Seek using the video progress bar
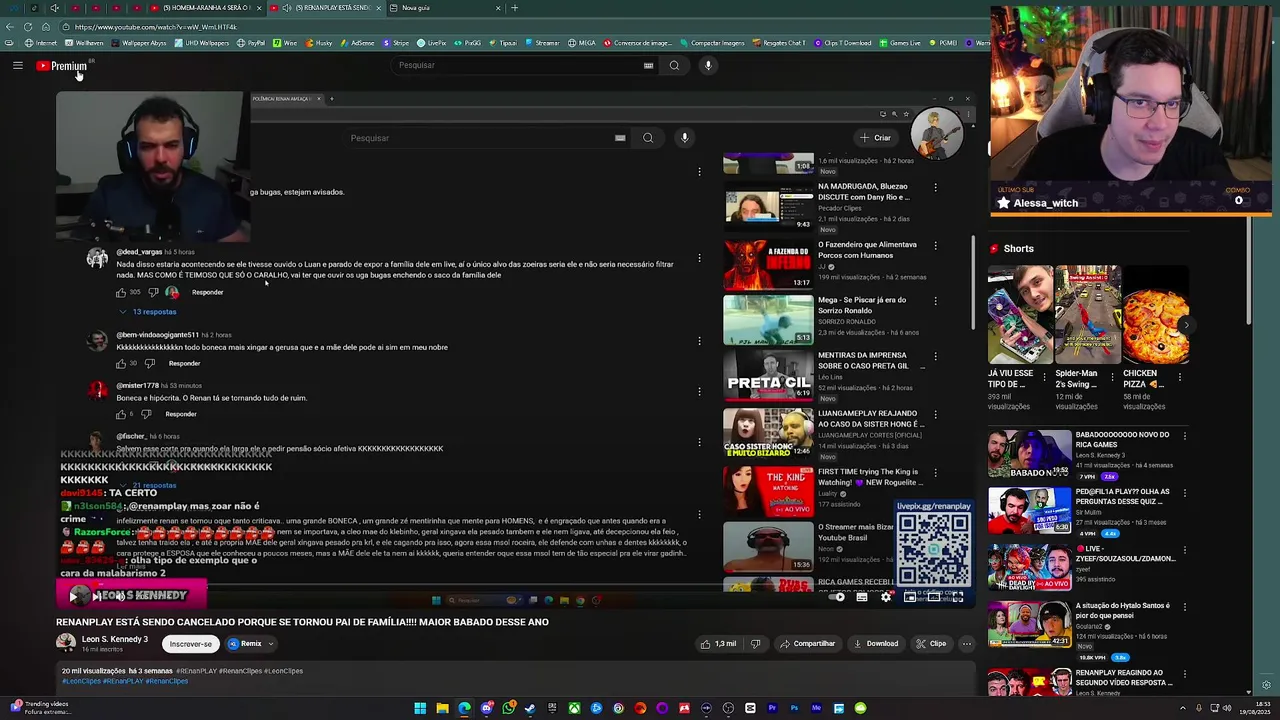Image resolution: width=1280 pixels, height=720 pixels. click(x=515, y=585)
